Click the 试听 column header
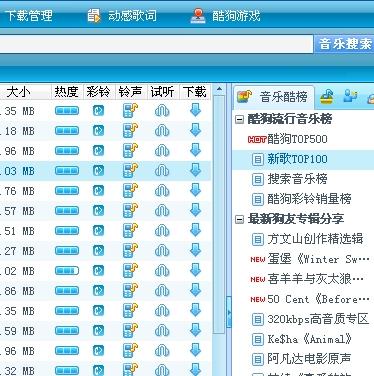This screenshot has width=374, height=376. (x=162, y=92)
